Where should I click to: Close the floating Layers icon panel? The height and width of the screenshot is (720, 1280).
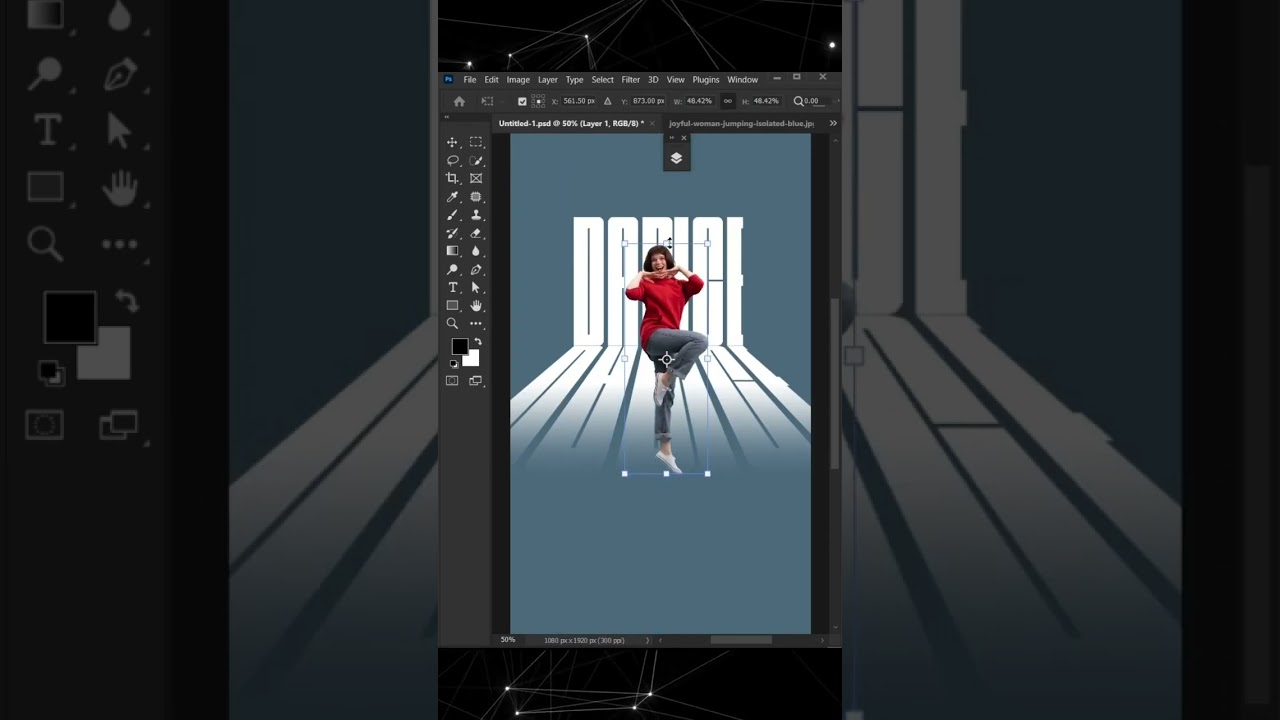click(684, 138)
